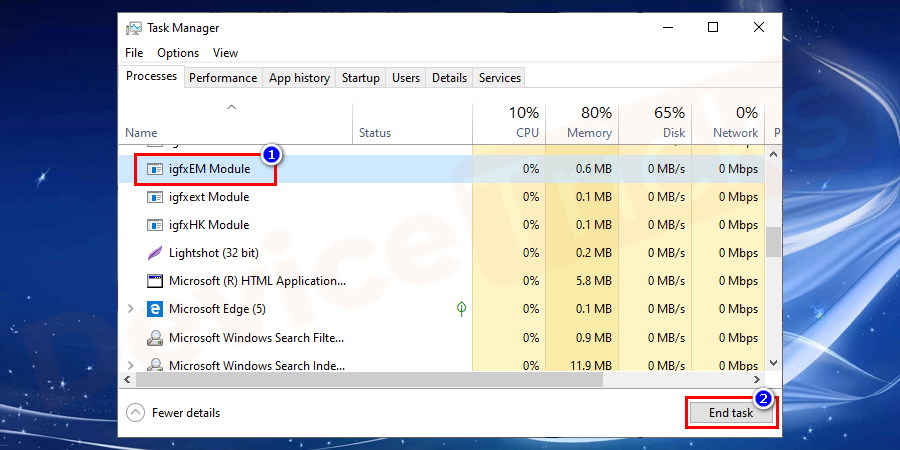Click the vertical scrollbar up arrow
The height and width of the screenshot is (450, 900).
pyautogui.click(x=773, y=154)
